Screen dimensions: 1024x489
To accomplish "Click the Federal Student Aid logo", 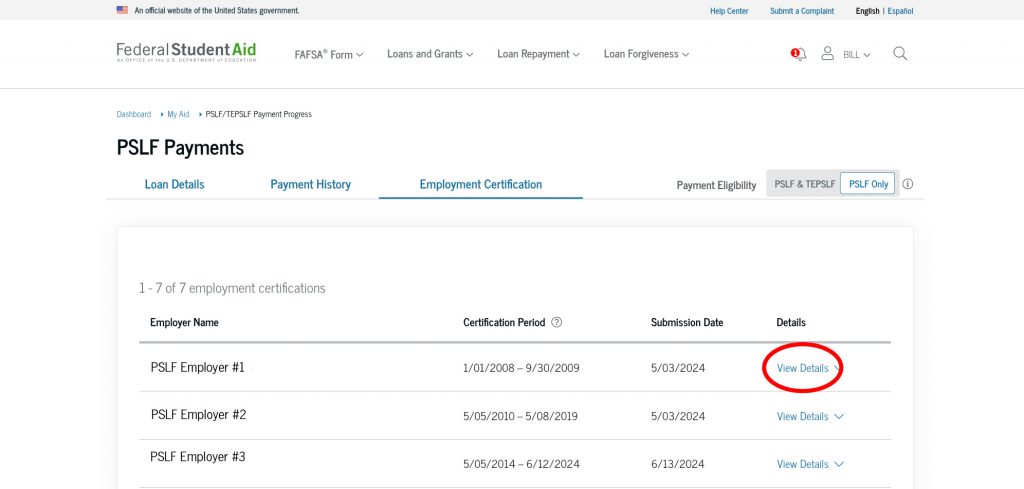I will tap(186, 53).
